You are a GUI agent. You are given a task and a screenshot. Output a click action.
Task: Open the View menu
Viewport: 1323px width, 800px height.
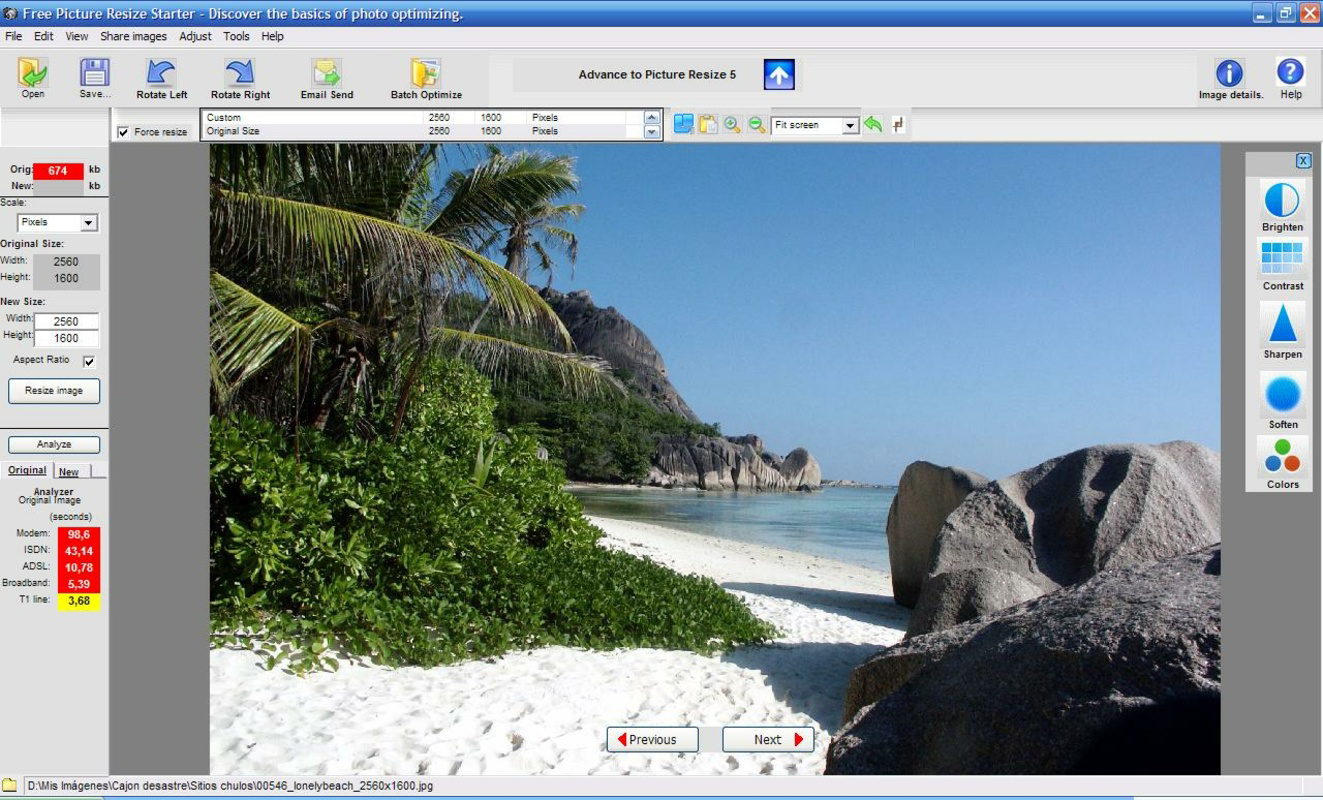(77, 36)
